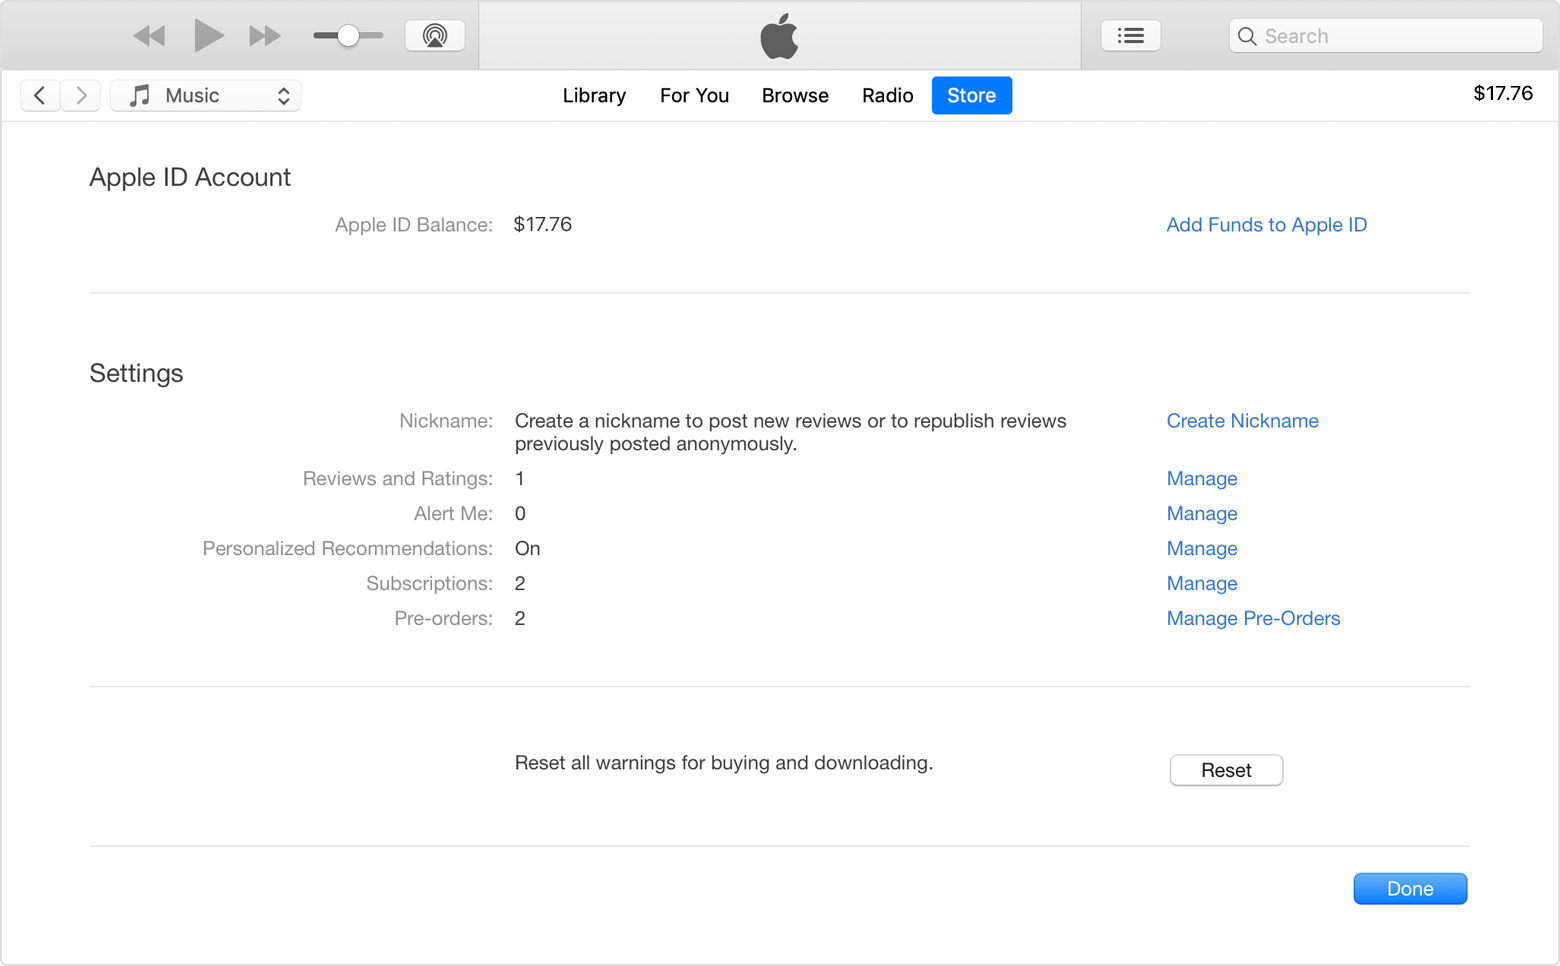Click the Reset warnings button
Viewport: 1560px width, 966px height.
point(1226,770)
